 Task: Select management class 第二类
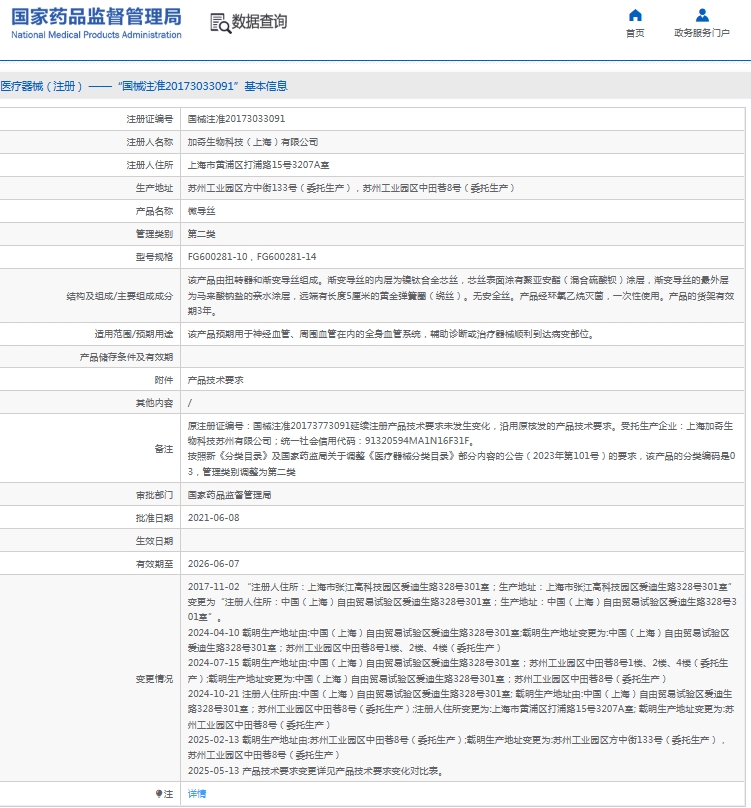click(x=202, y=234)
